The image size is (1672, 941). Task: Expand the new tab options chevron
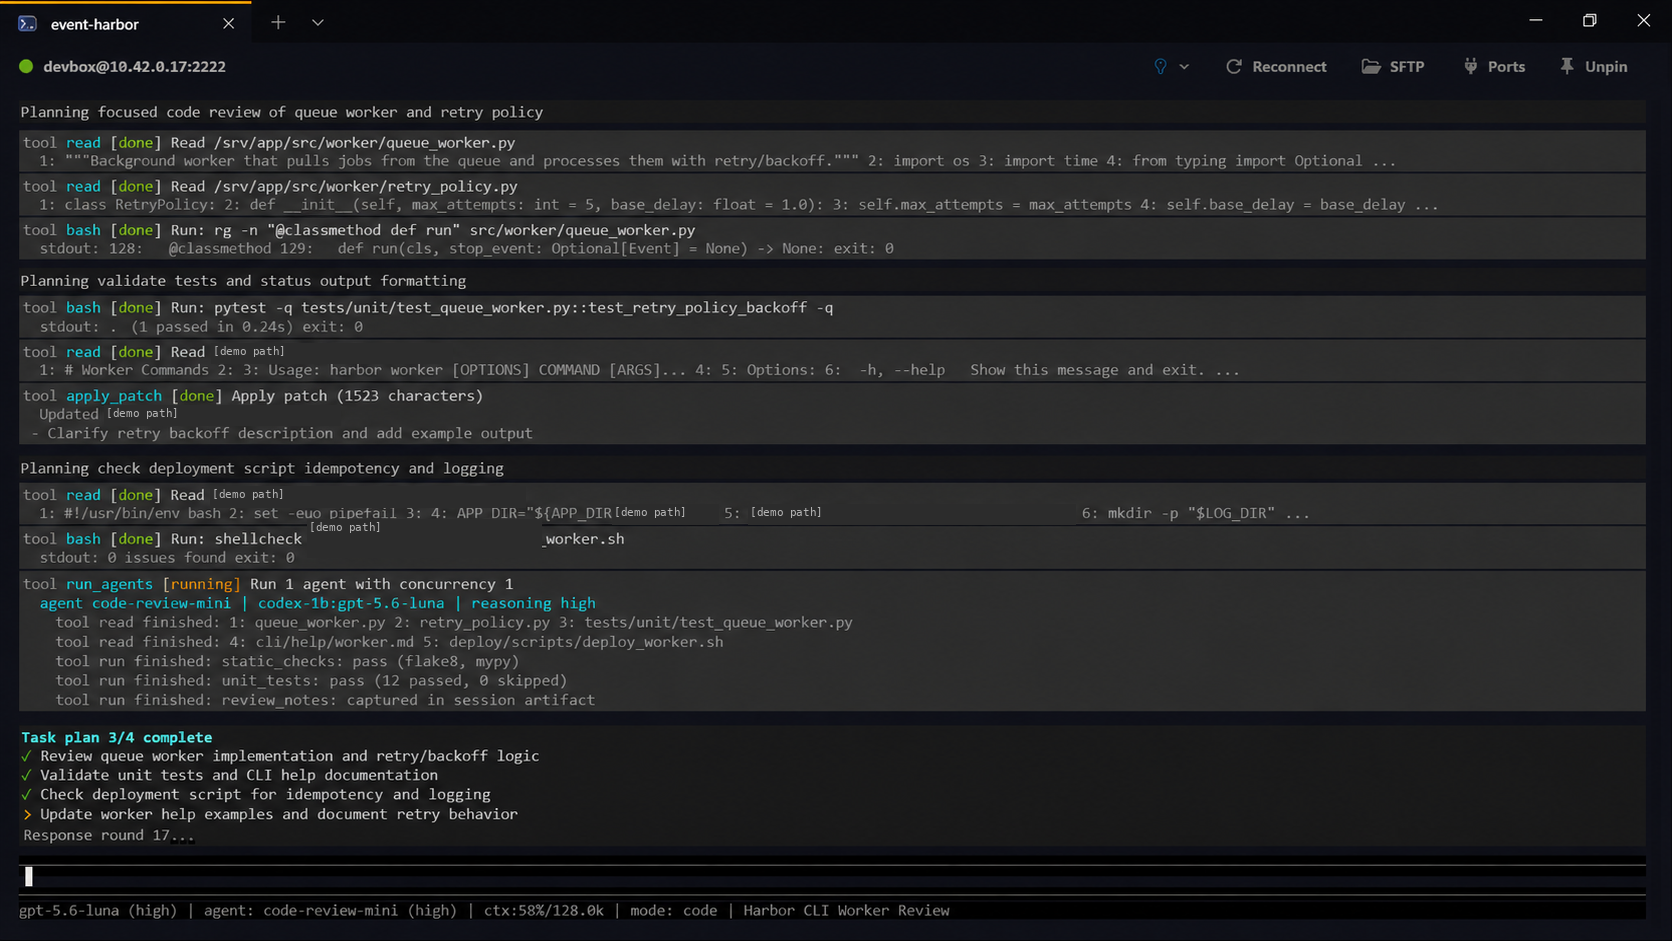pyautogui.click(x=318, y=22)
